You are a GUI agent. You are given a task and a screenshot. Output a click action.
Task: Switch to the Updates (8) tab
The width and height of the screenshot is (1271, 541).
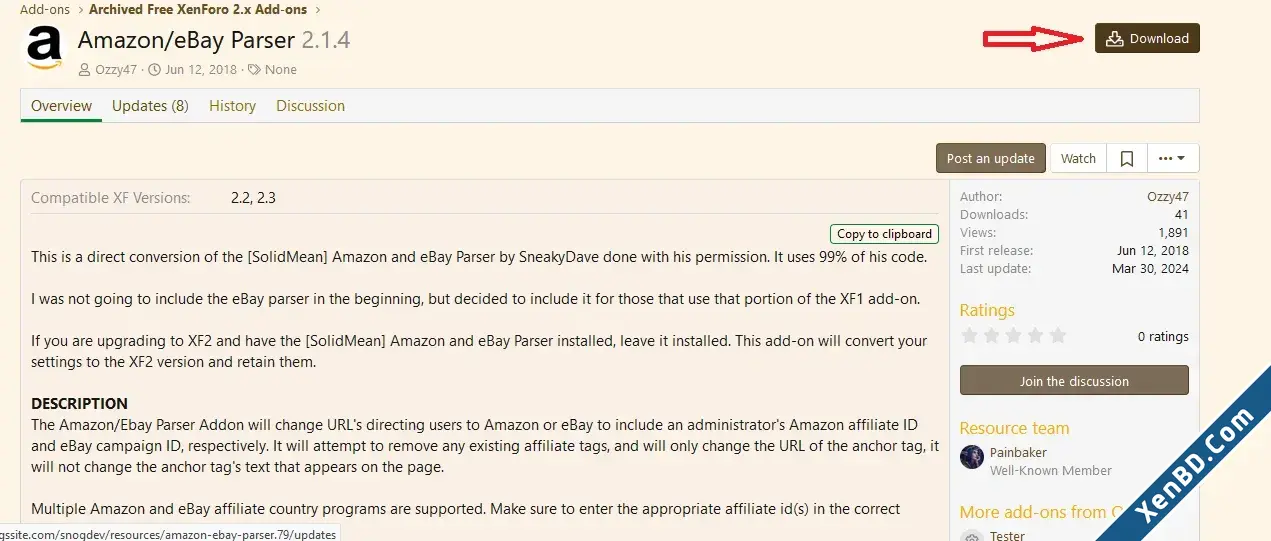point(150,106)
